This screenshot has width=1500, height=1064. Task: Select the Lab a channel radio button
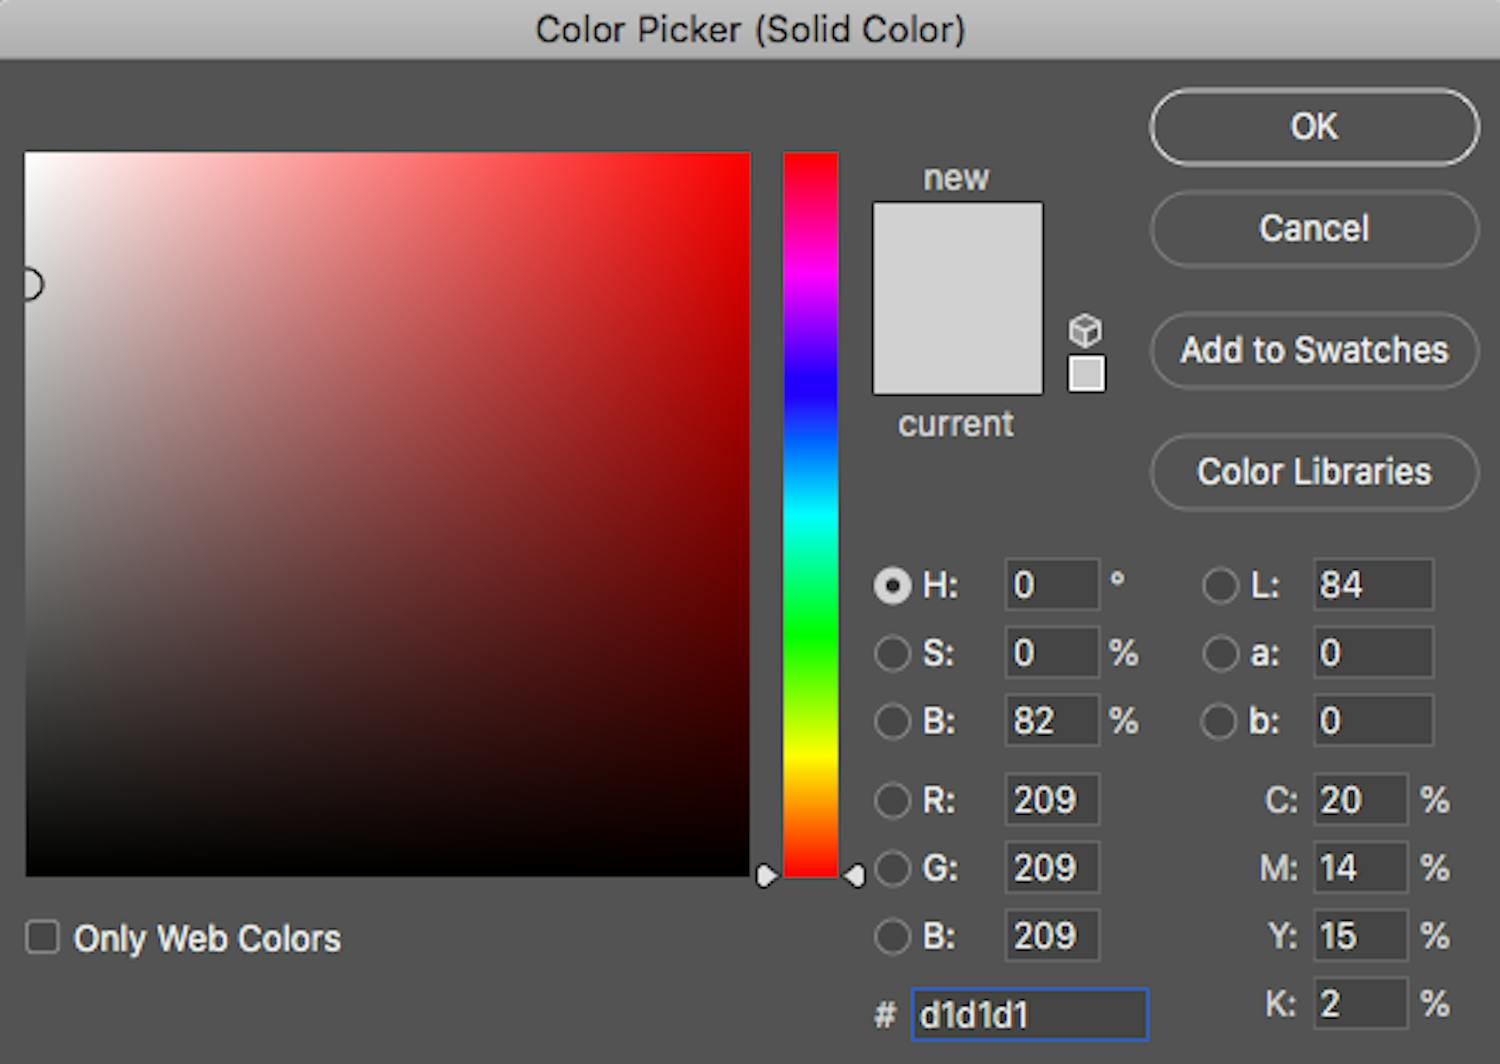tap(1220, 653)
